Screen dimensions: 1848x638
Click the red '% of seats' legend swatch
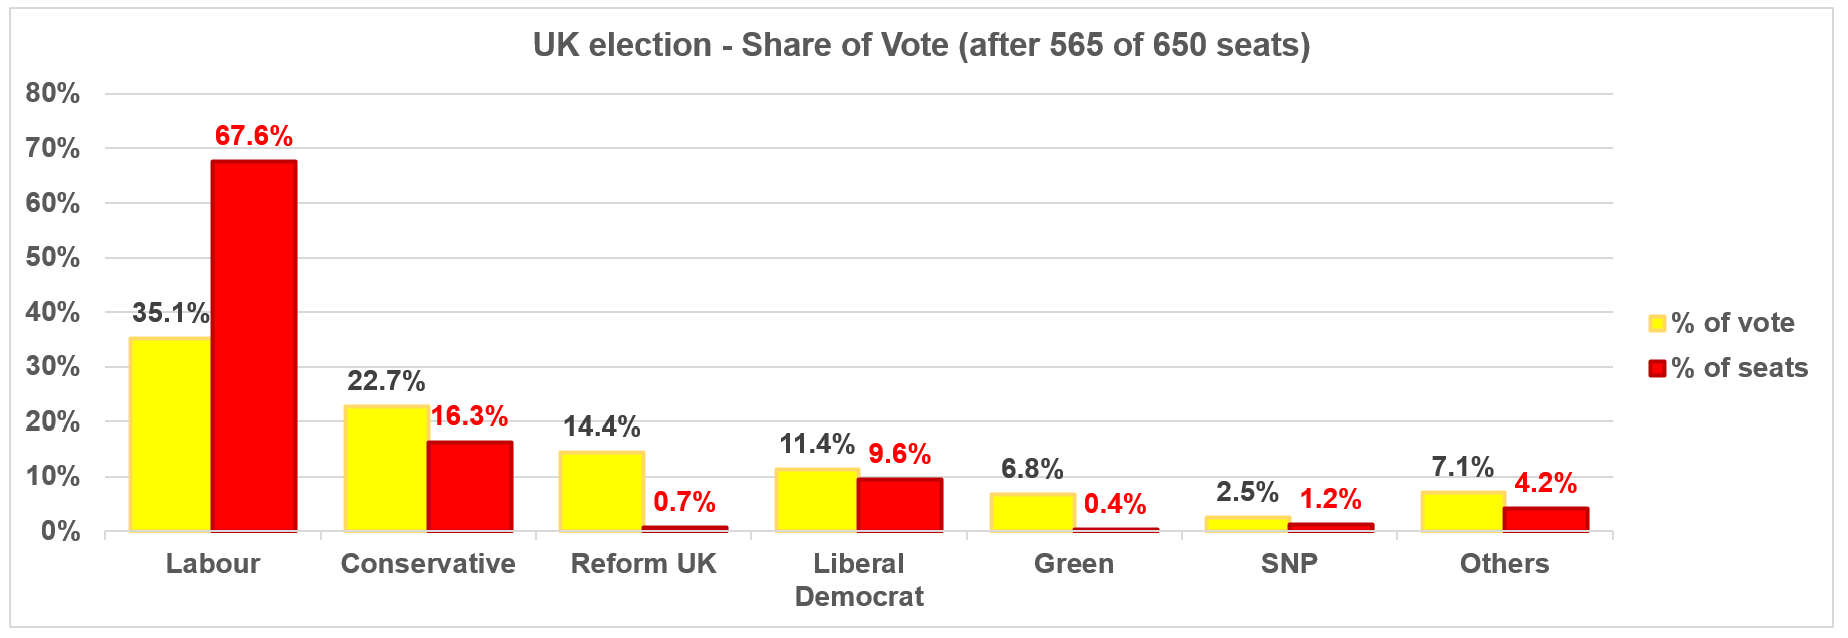tap(1657, 368)
